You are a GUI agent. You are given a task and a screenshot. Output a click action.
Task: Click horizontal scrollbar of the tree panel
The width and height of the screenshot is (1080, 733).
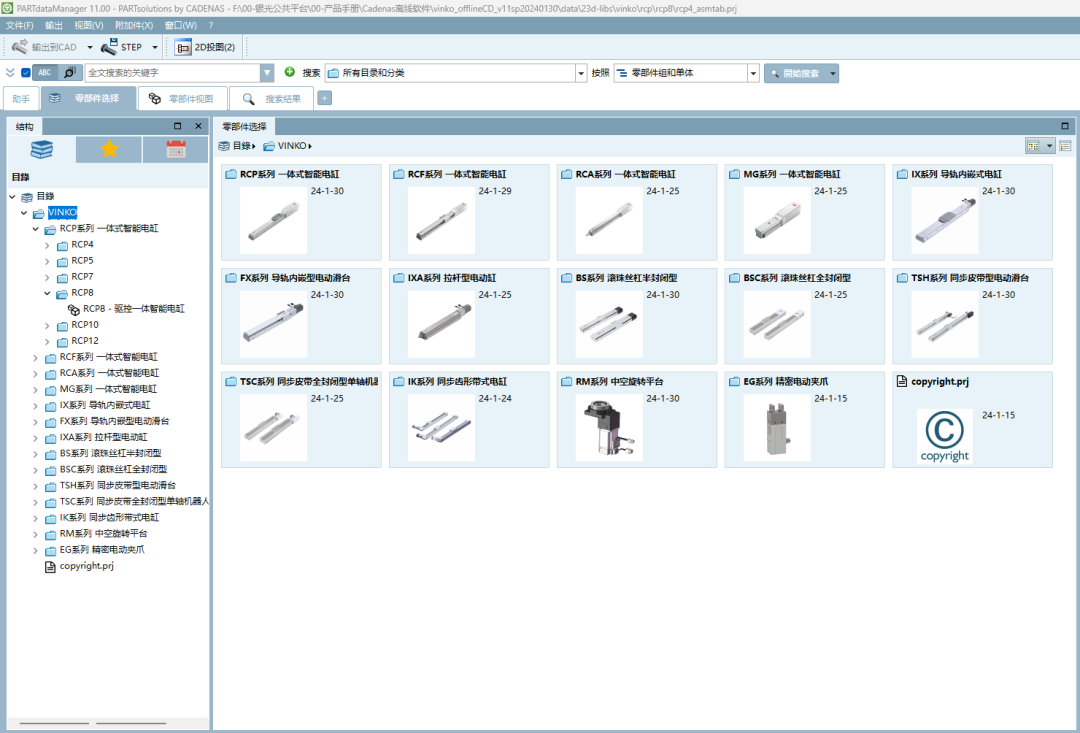click(x=107, y=723)
